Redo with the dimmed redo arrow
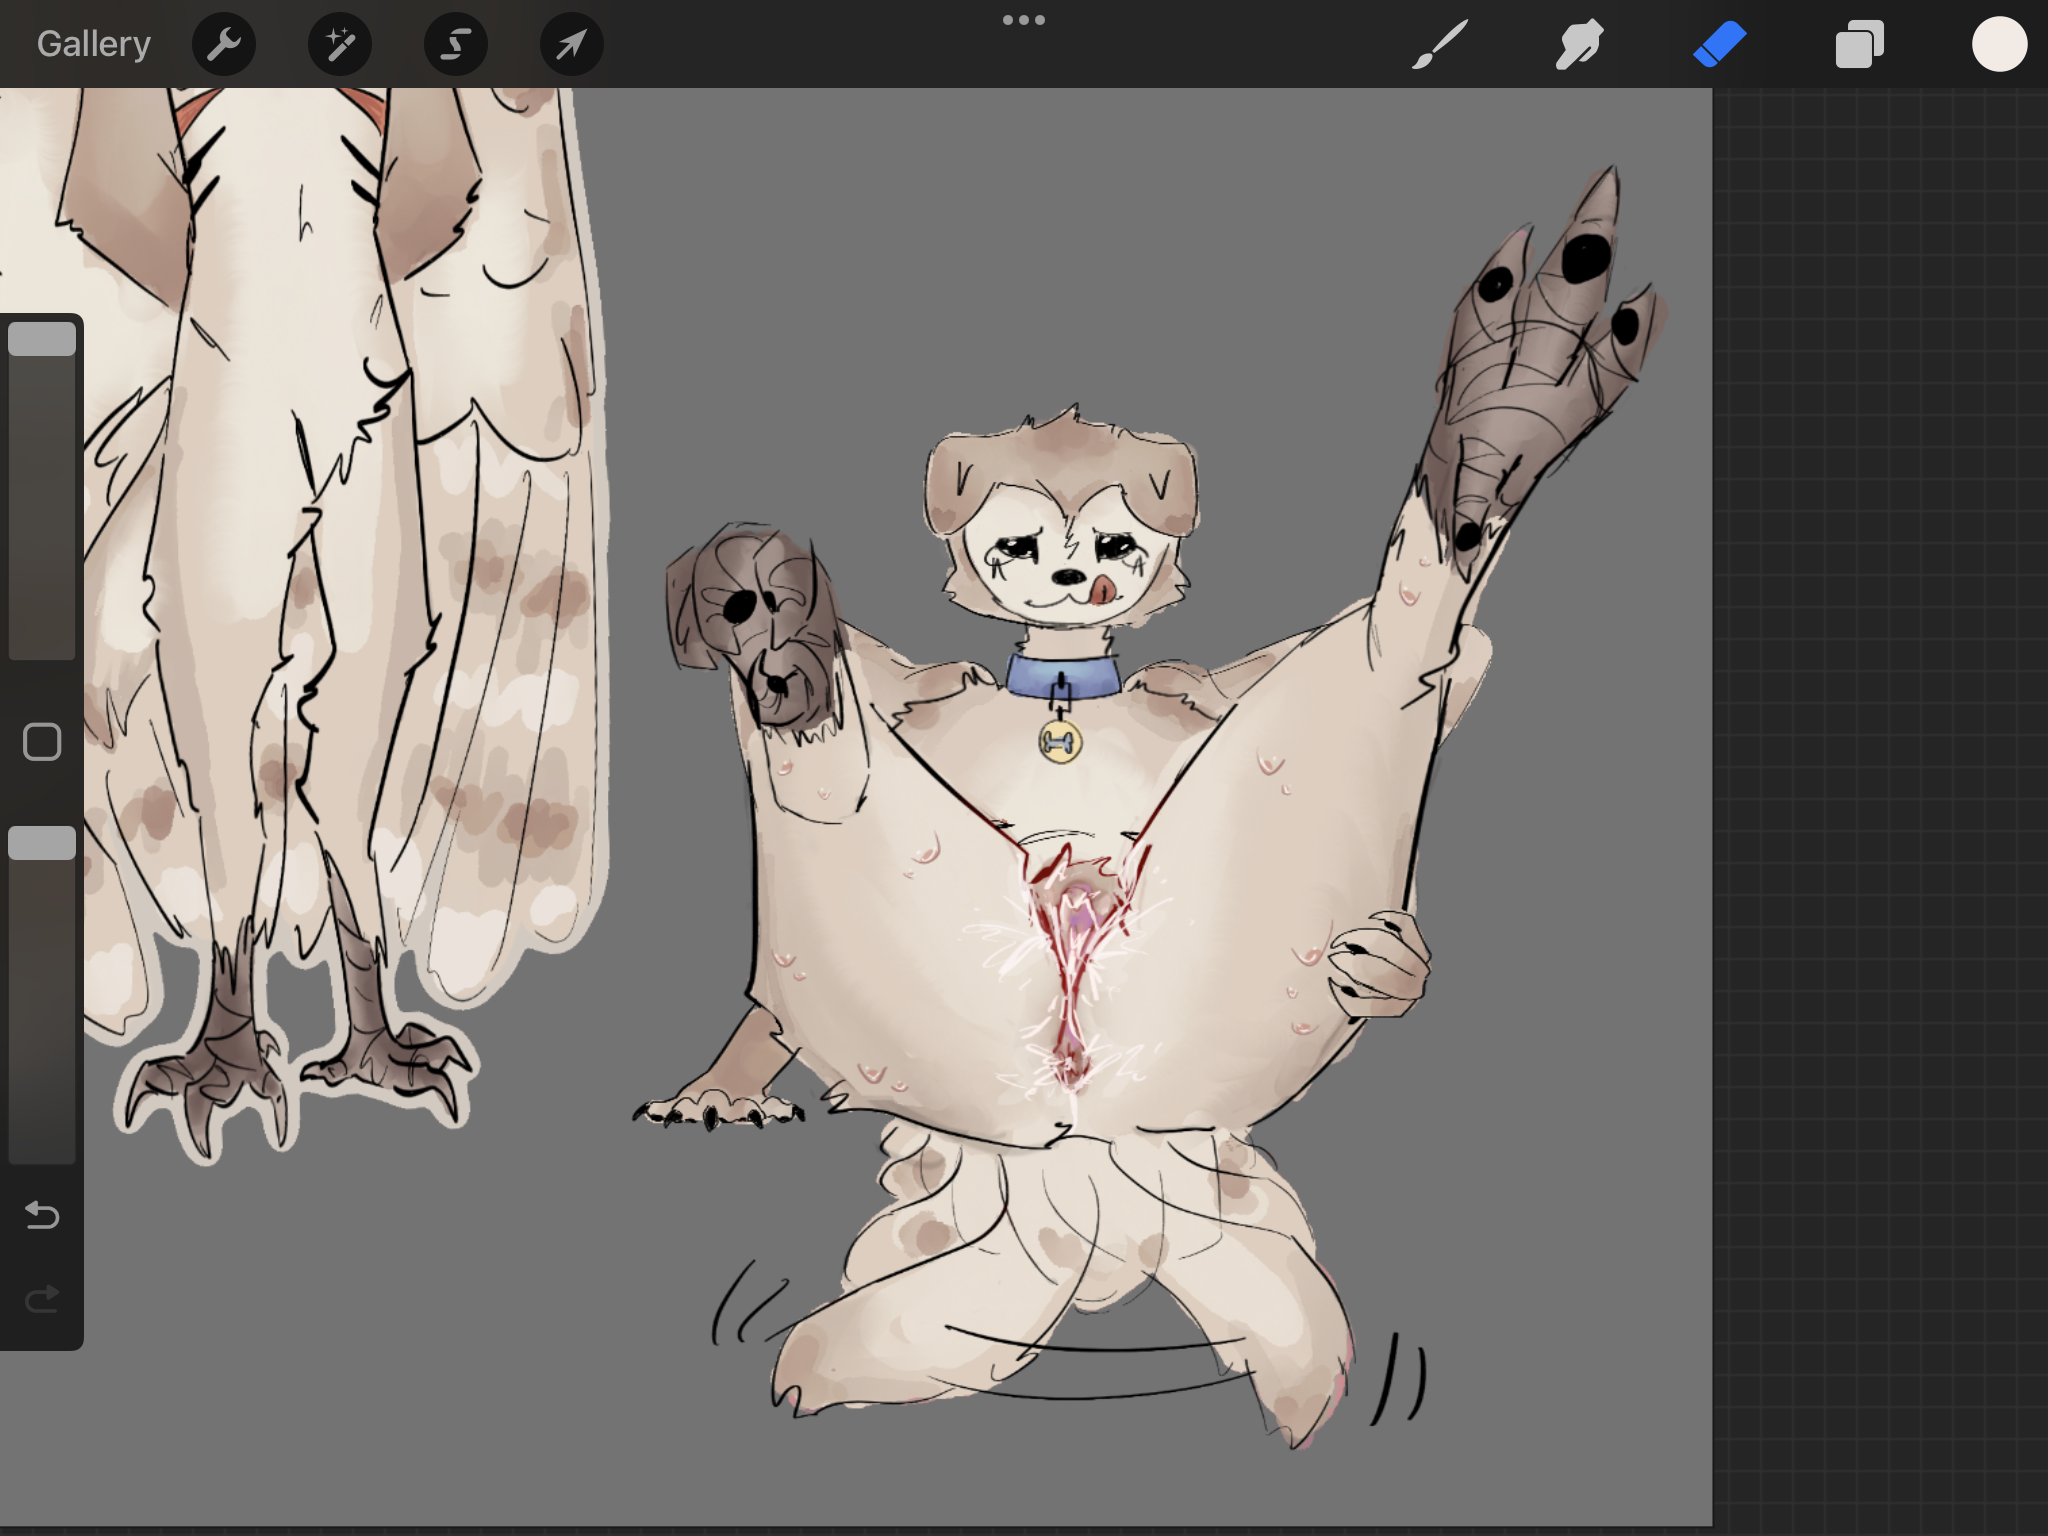 [42, 1299]
